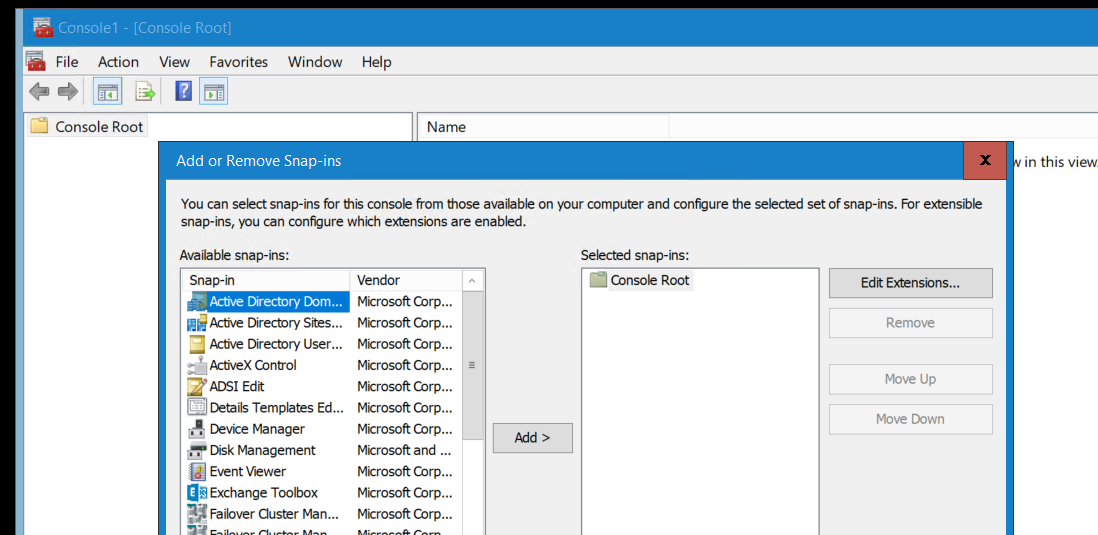Click the available snap-ins list scrollbar

click(x=473, y=365)
